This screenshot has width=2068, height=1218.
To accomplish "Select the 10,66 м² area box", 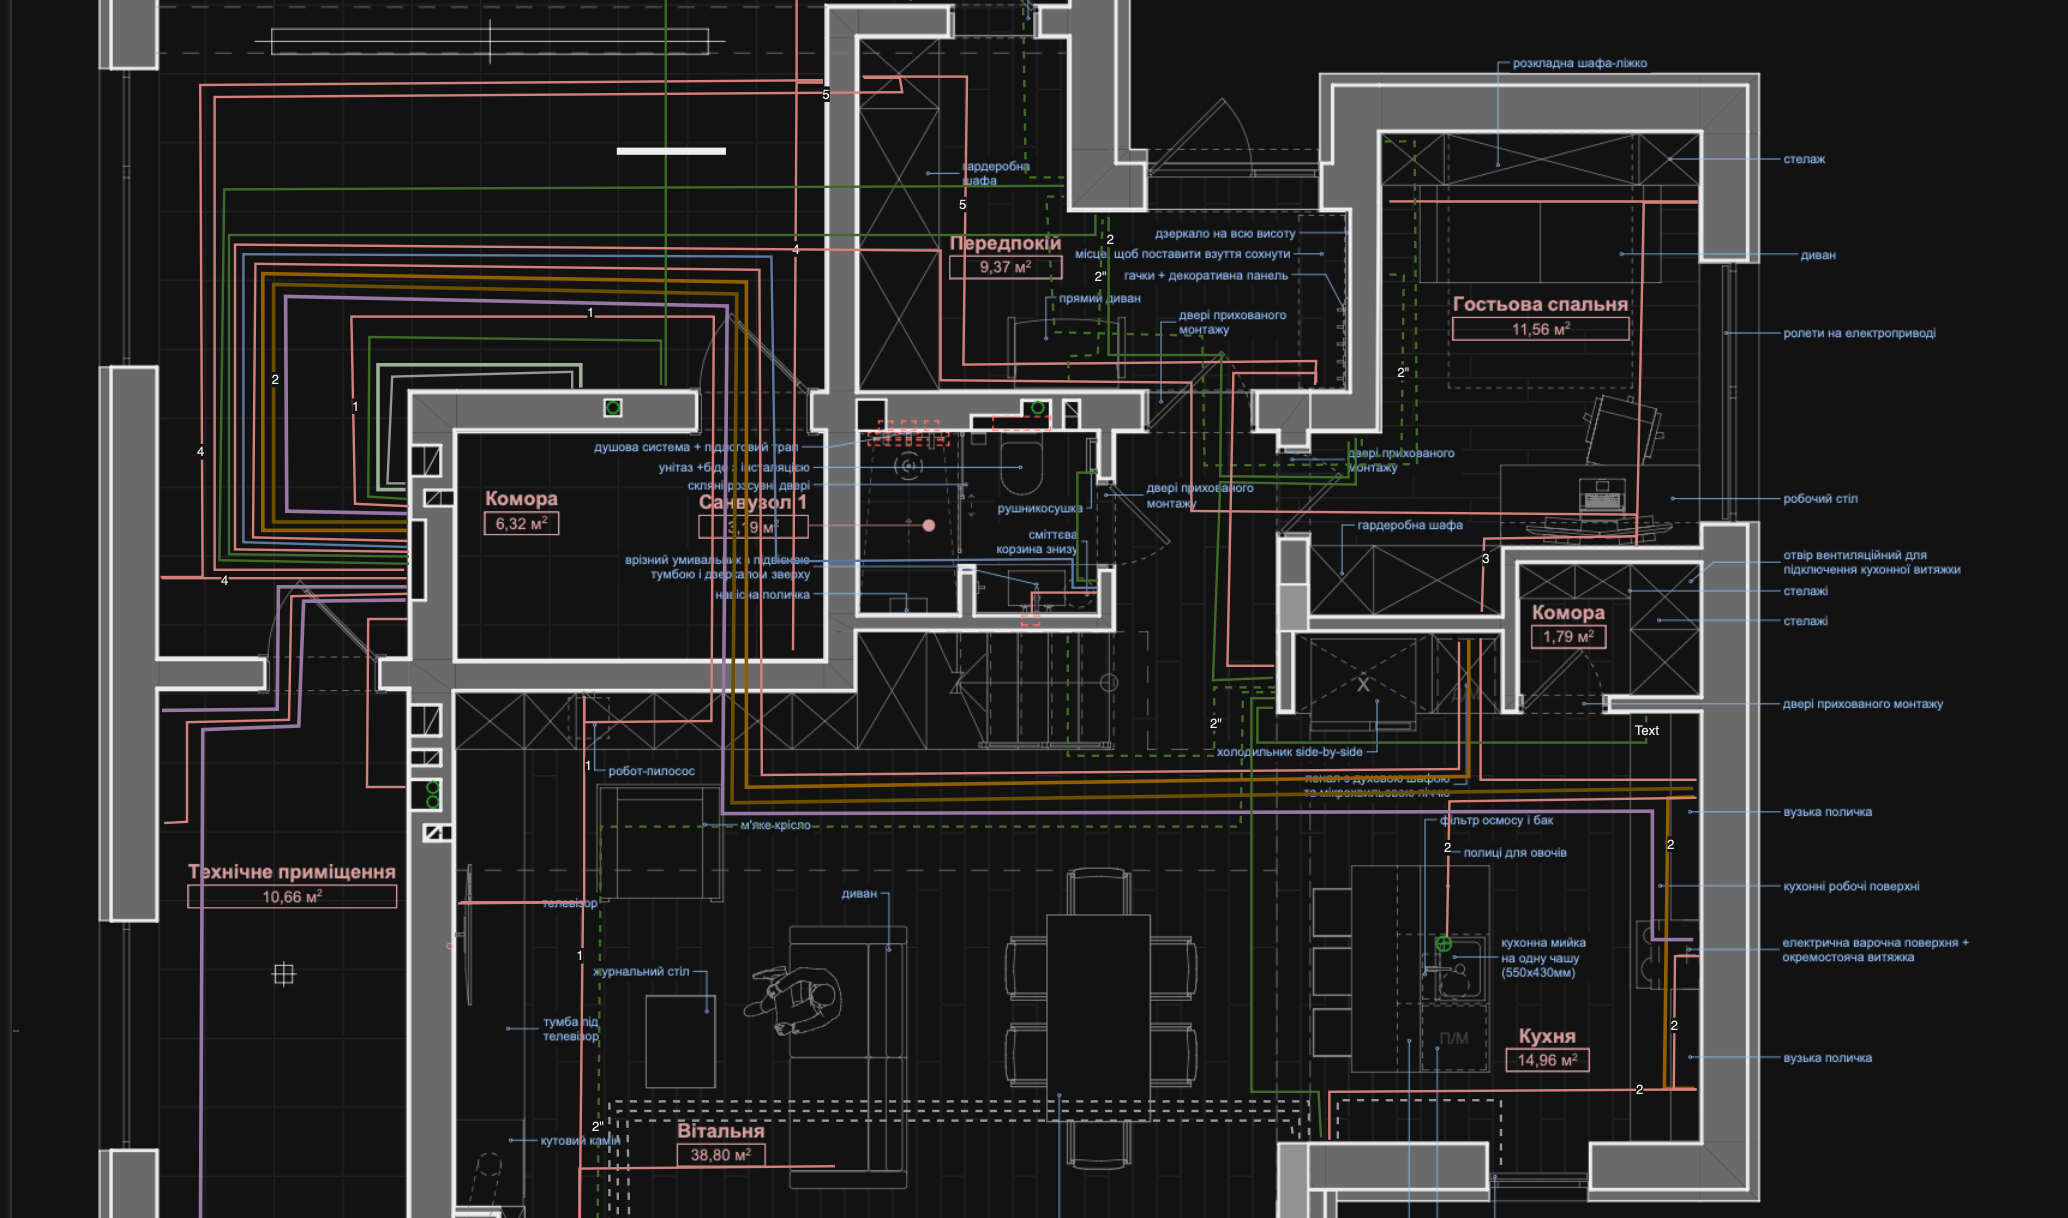I will pyautogui.click(x=292, y=897).
